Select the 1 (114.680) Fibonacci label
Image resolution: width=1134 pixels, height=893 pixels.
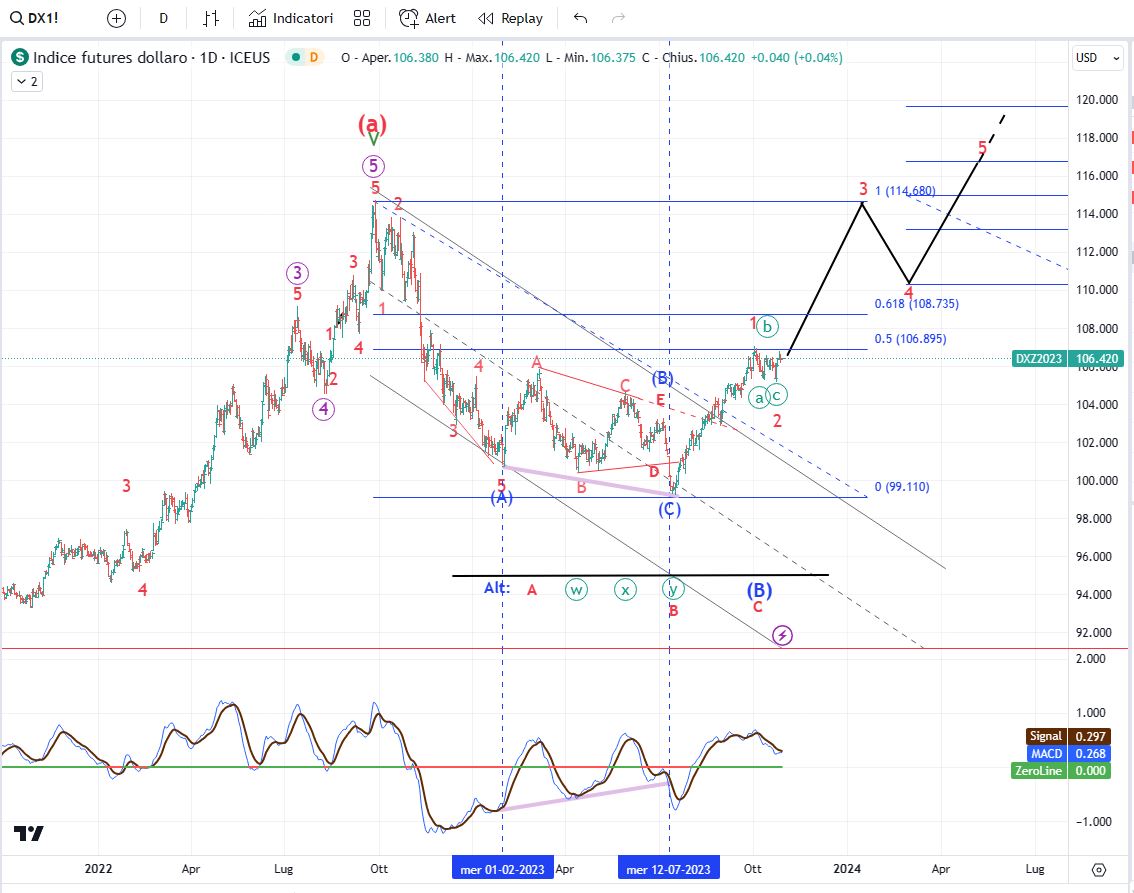tap(905, 191)
